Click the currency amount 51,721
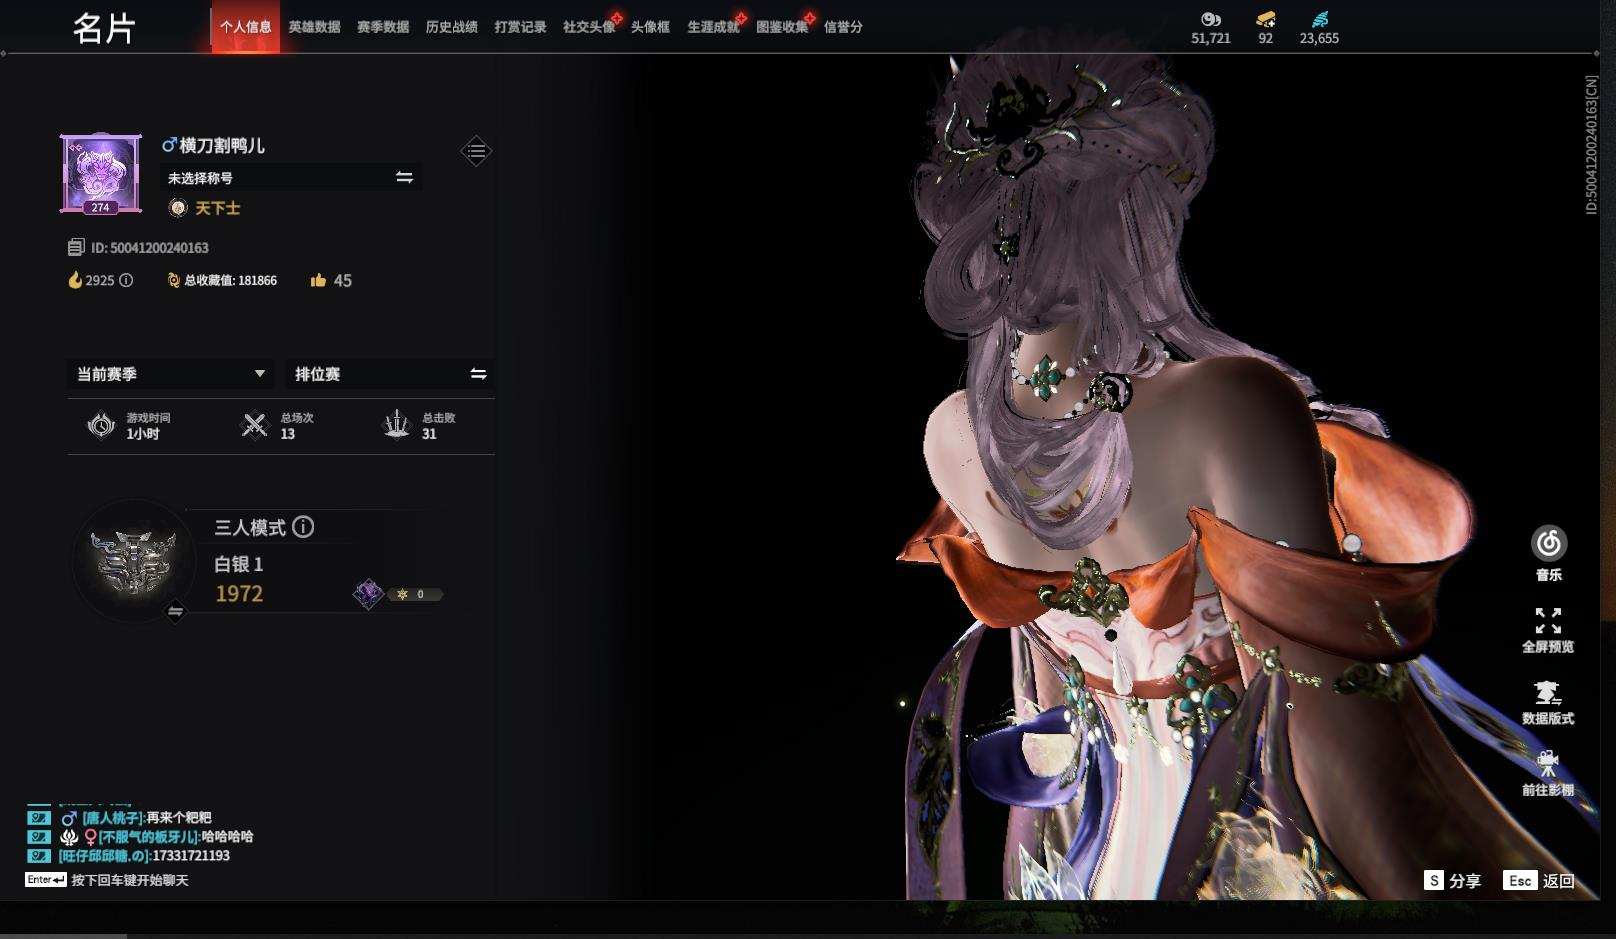The width and height of the screenshot is (1616, 939). point(1211,38)
